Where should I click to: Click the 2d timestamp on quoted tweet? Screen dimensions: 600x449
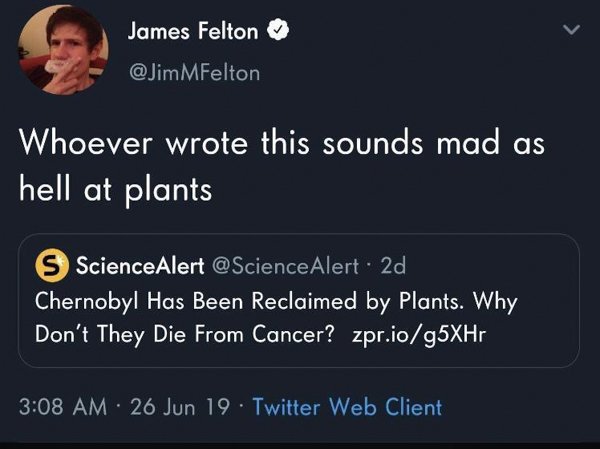(x=393, y=266)
